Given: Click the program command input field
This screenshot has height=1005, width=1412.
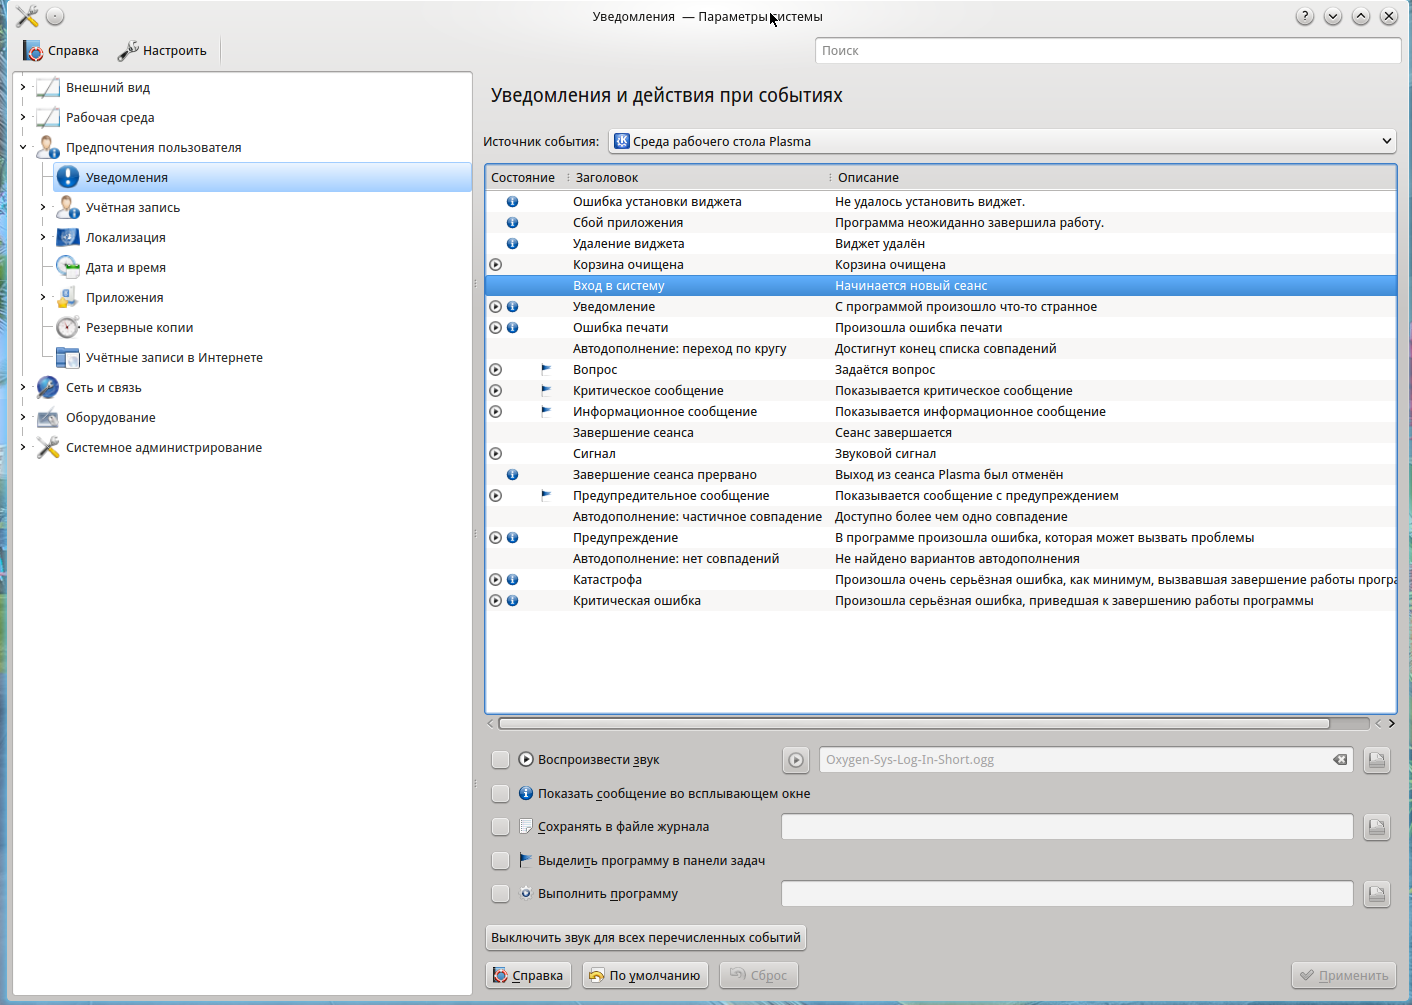Looking at the screenshot, I should [1067, 894].
